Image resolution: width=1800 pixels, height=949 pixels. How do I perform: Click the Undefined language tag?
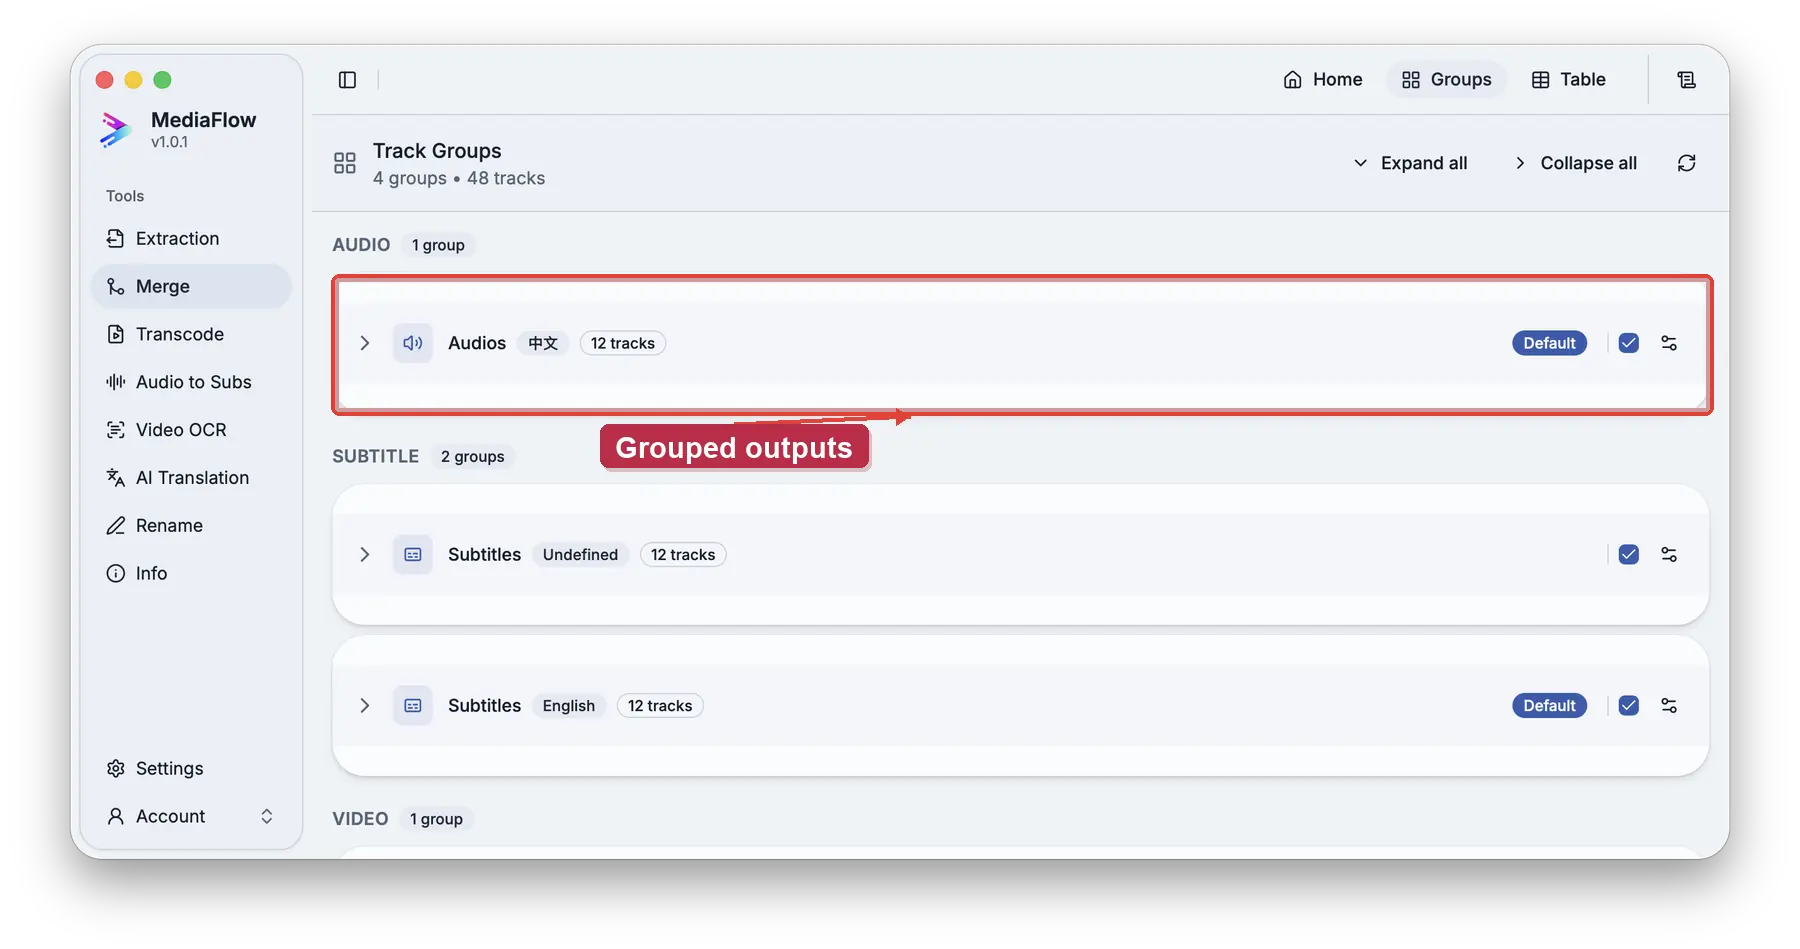pos(580,555)
